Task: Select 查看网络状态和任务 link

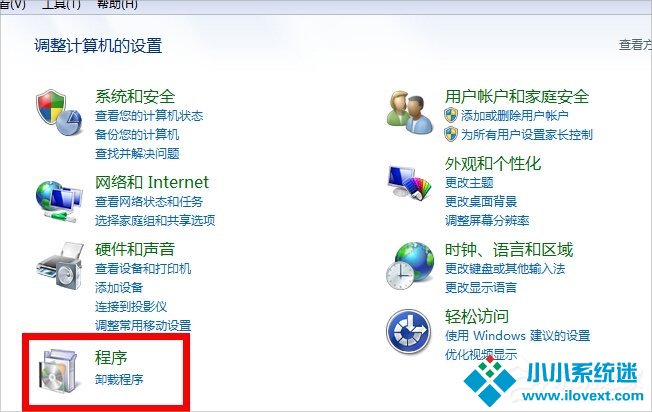Action: point(149,202)
